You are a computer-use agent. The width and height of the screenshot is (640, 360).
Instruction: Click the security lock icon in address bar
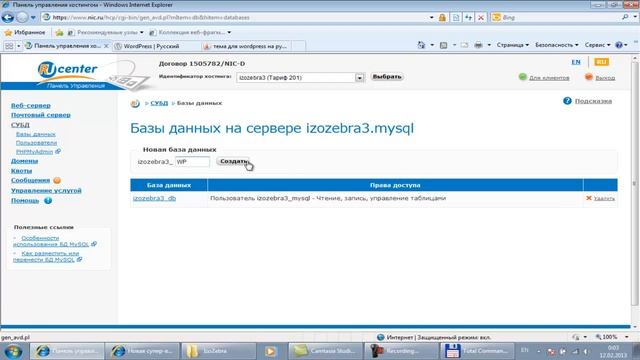coord(442,18)
